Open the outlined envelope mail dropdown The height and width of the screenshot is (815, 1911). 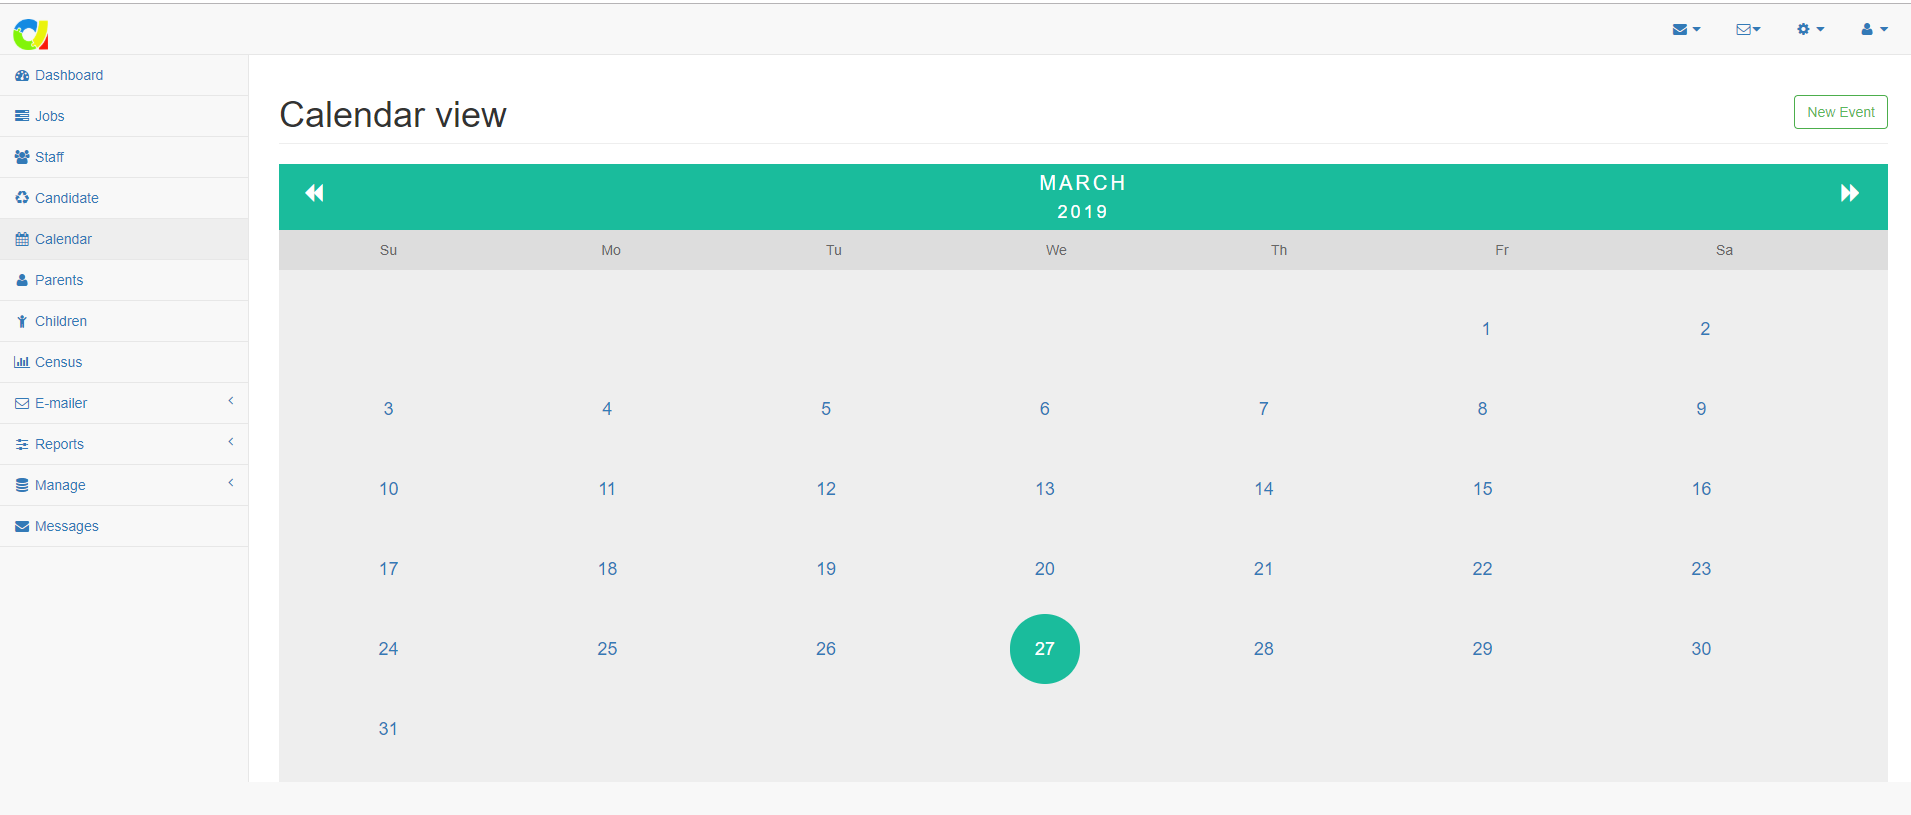click(x=1748, y=30)
